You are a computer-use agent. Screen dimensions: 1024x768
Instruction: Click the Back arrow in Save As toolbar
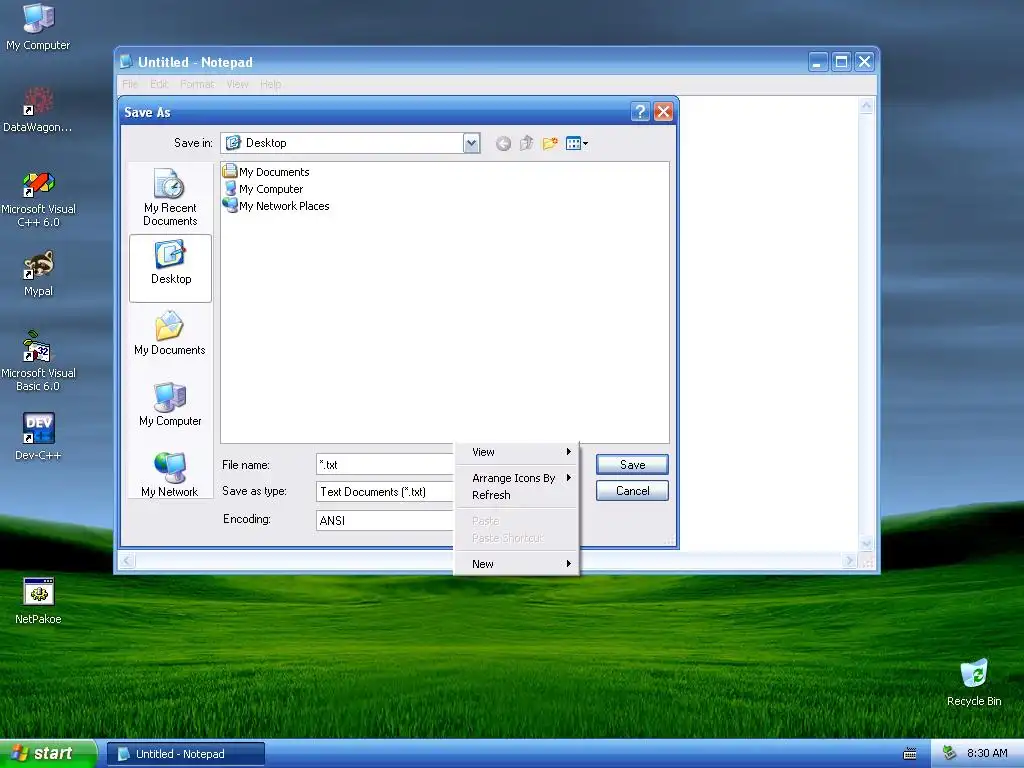(503, 144)
